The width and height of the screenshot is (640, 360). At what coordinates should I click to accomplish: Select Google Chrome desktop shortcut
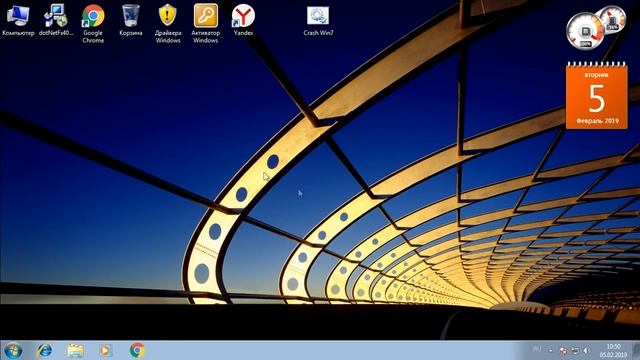point(93,24)
